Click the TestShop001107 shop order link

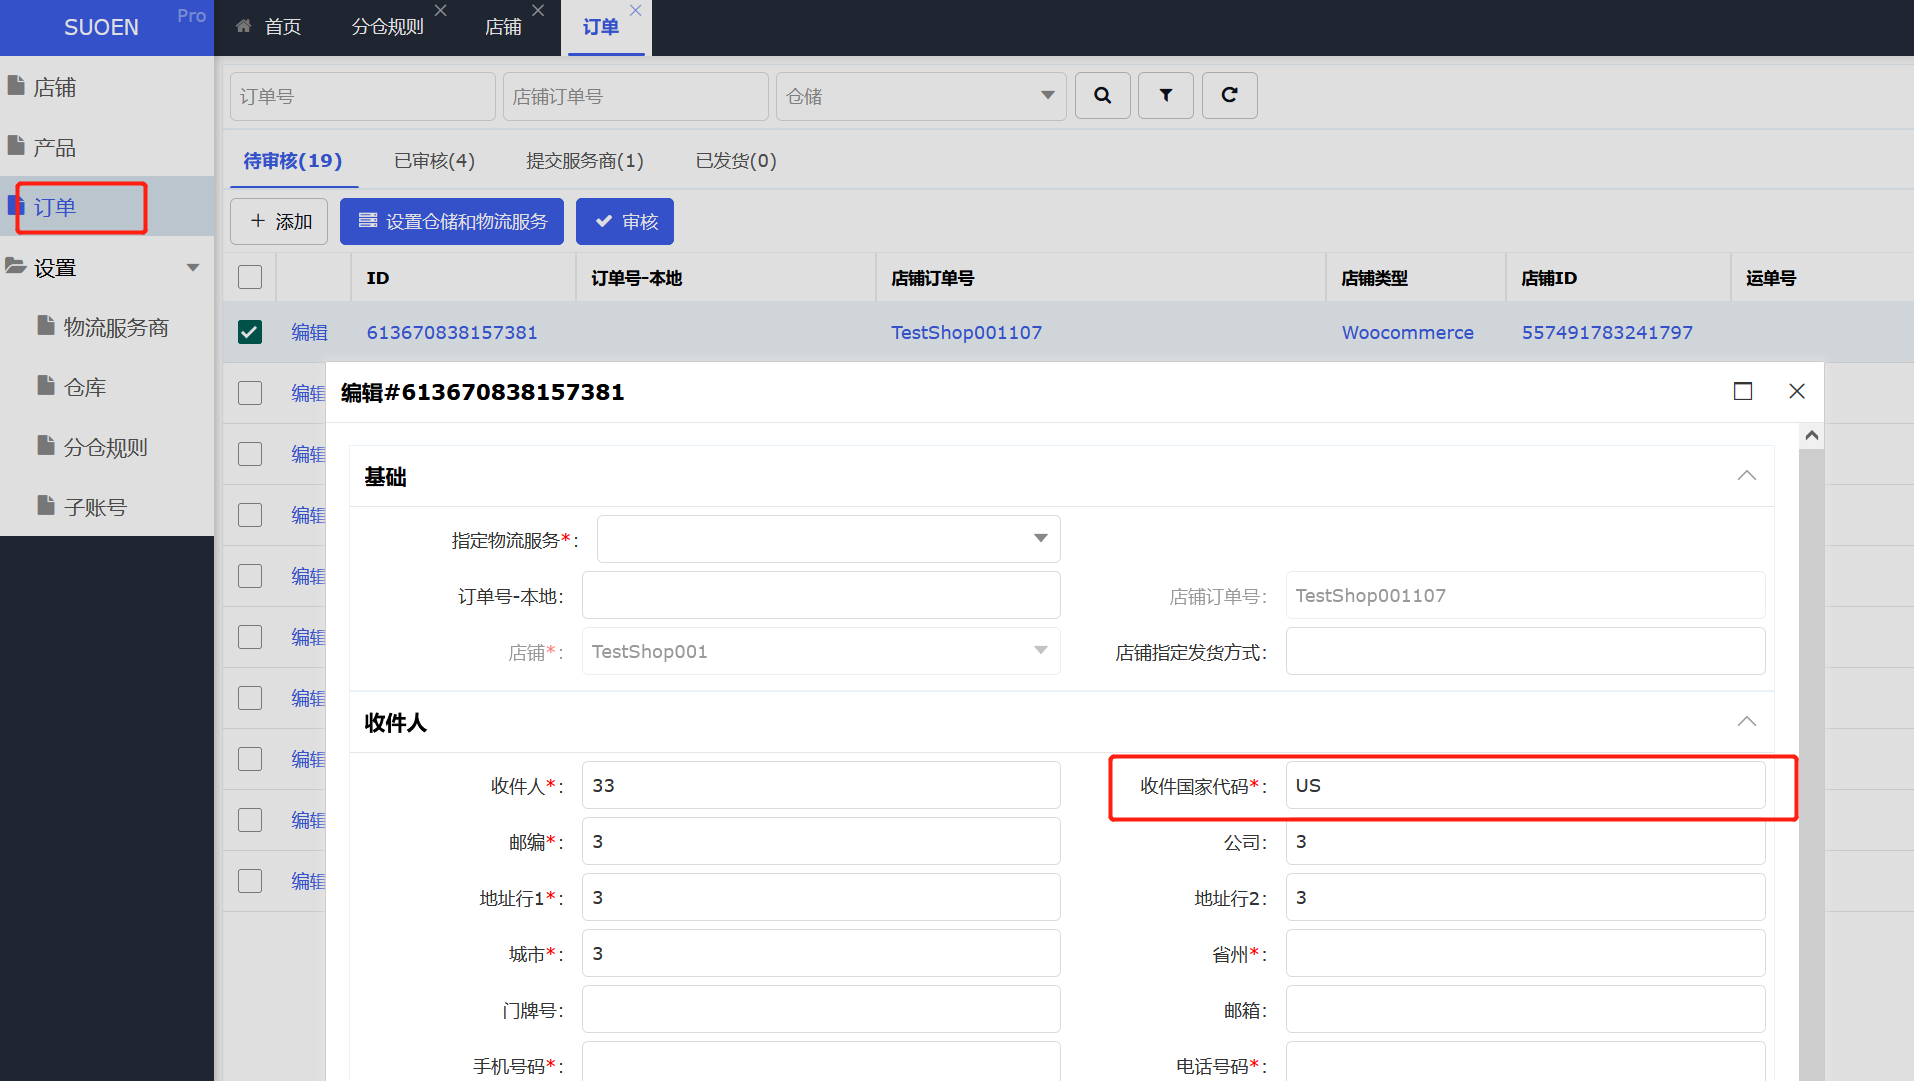(x=966, y=332)
